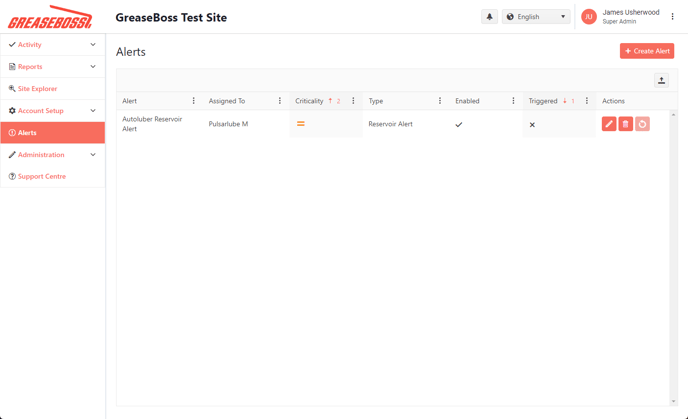688x419 pixels.
Task: Click the JU user avatar
Action: pyautogui.click(x=589, y=17)
